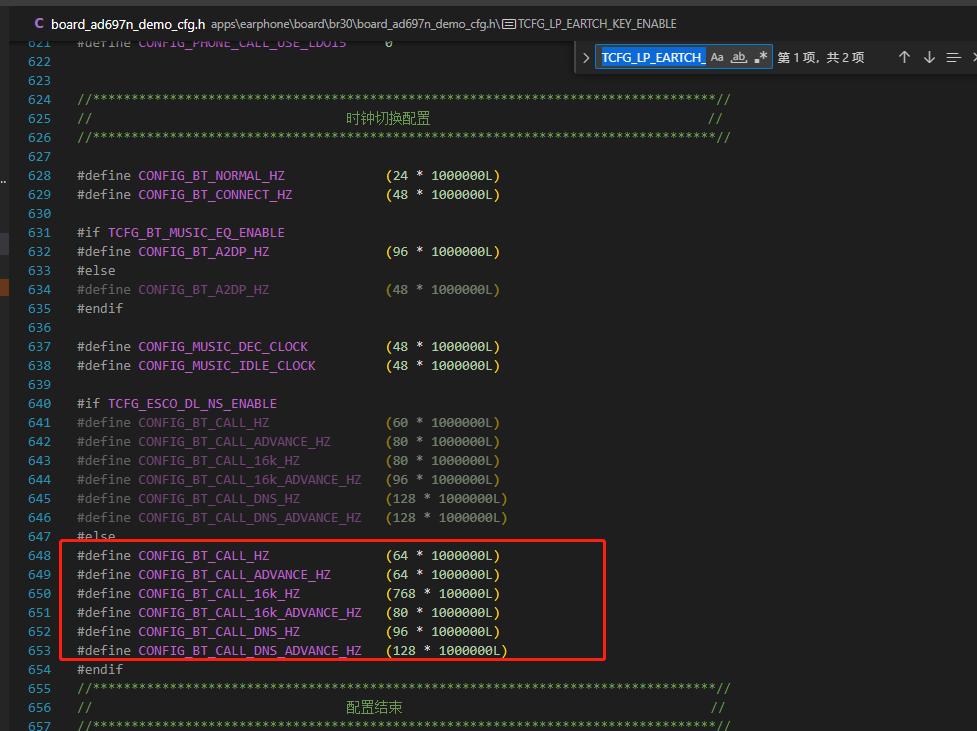This screenshot has width=977, height=731.
Task: Open the apps breadcrumb segment
Action: coord(223,24)
